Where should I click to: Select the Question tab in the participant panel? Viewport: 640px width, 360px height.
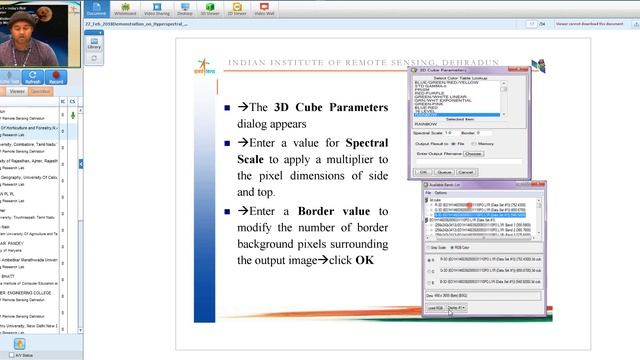41,92
